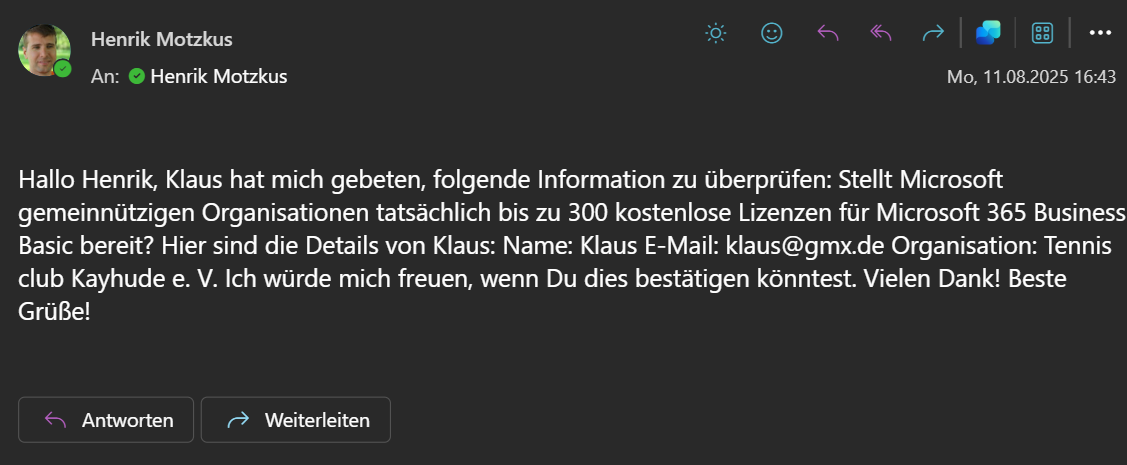Toggle the sun icon to switch background
The height and width of the screenshot is (465, 1127).
(x=716, y=33)
